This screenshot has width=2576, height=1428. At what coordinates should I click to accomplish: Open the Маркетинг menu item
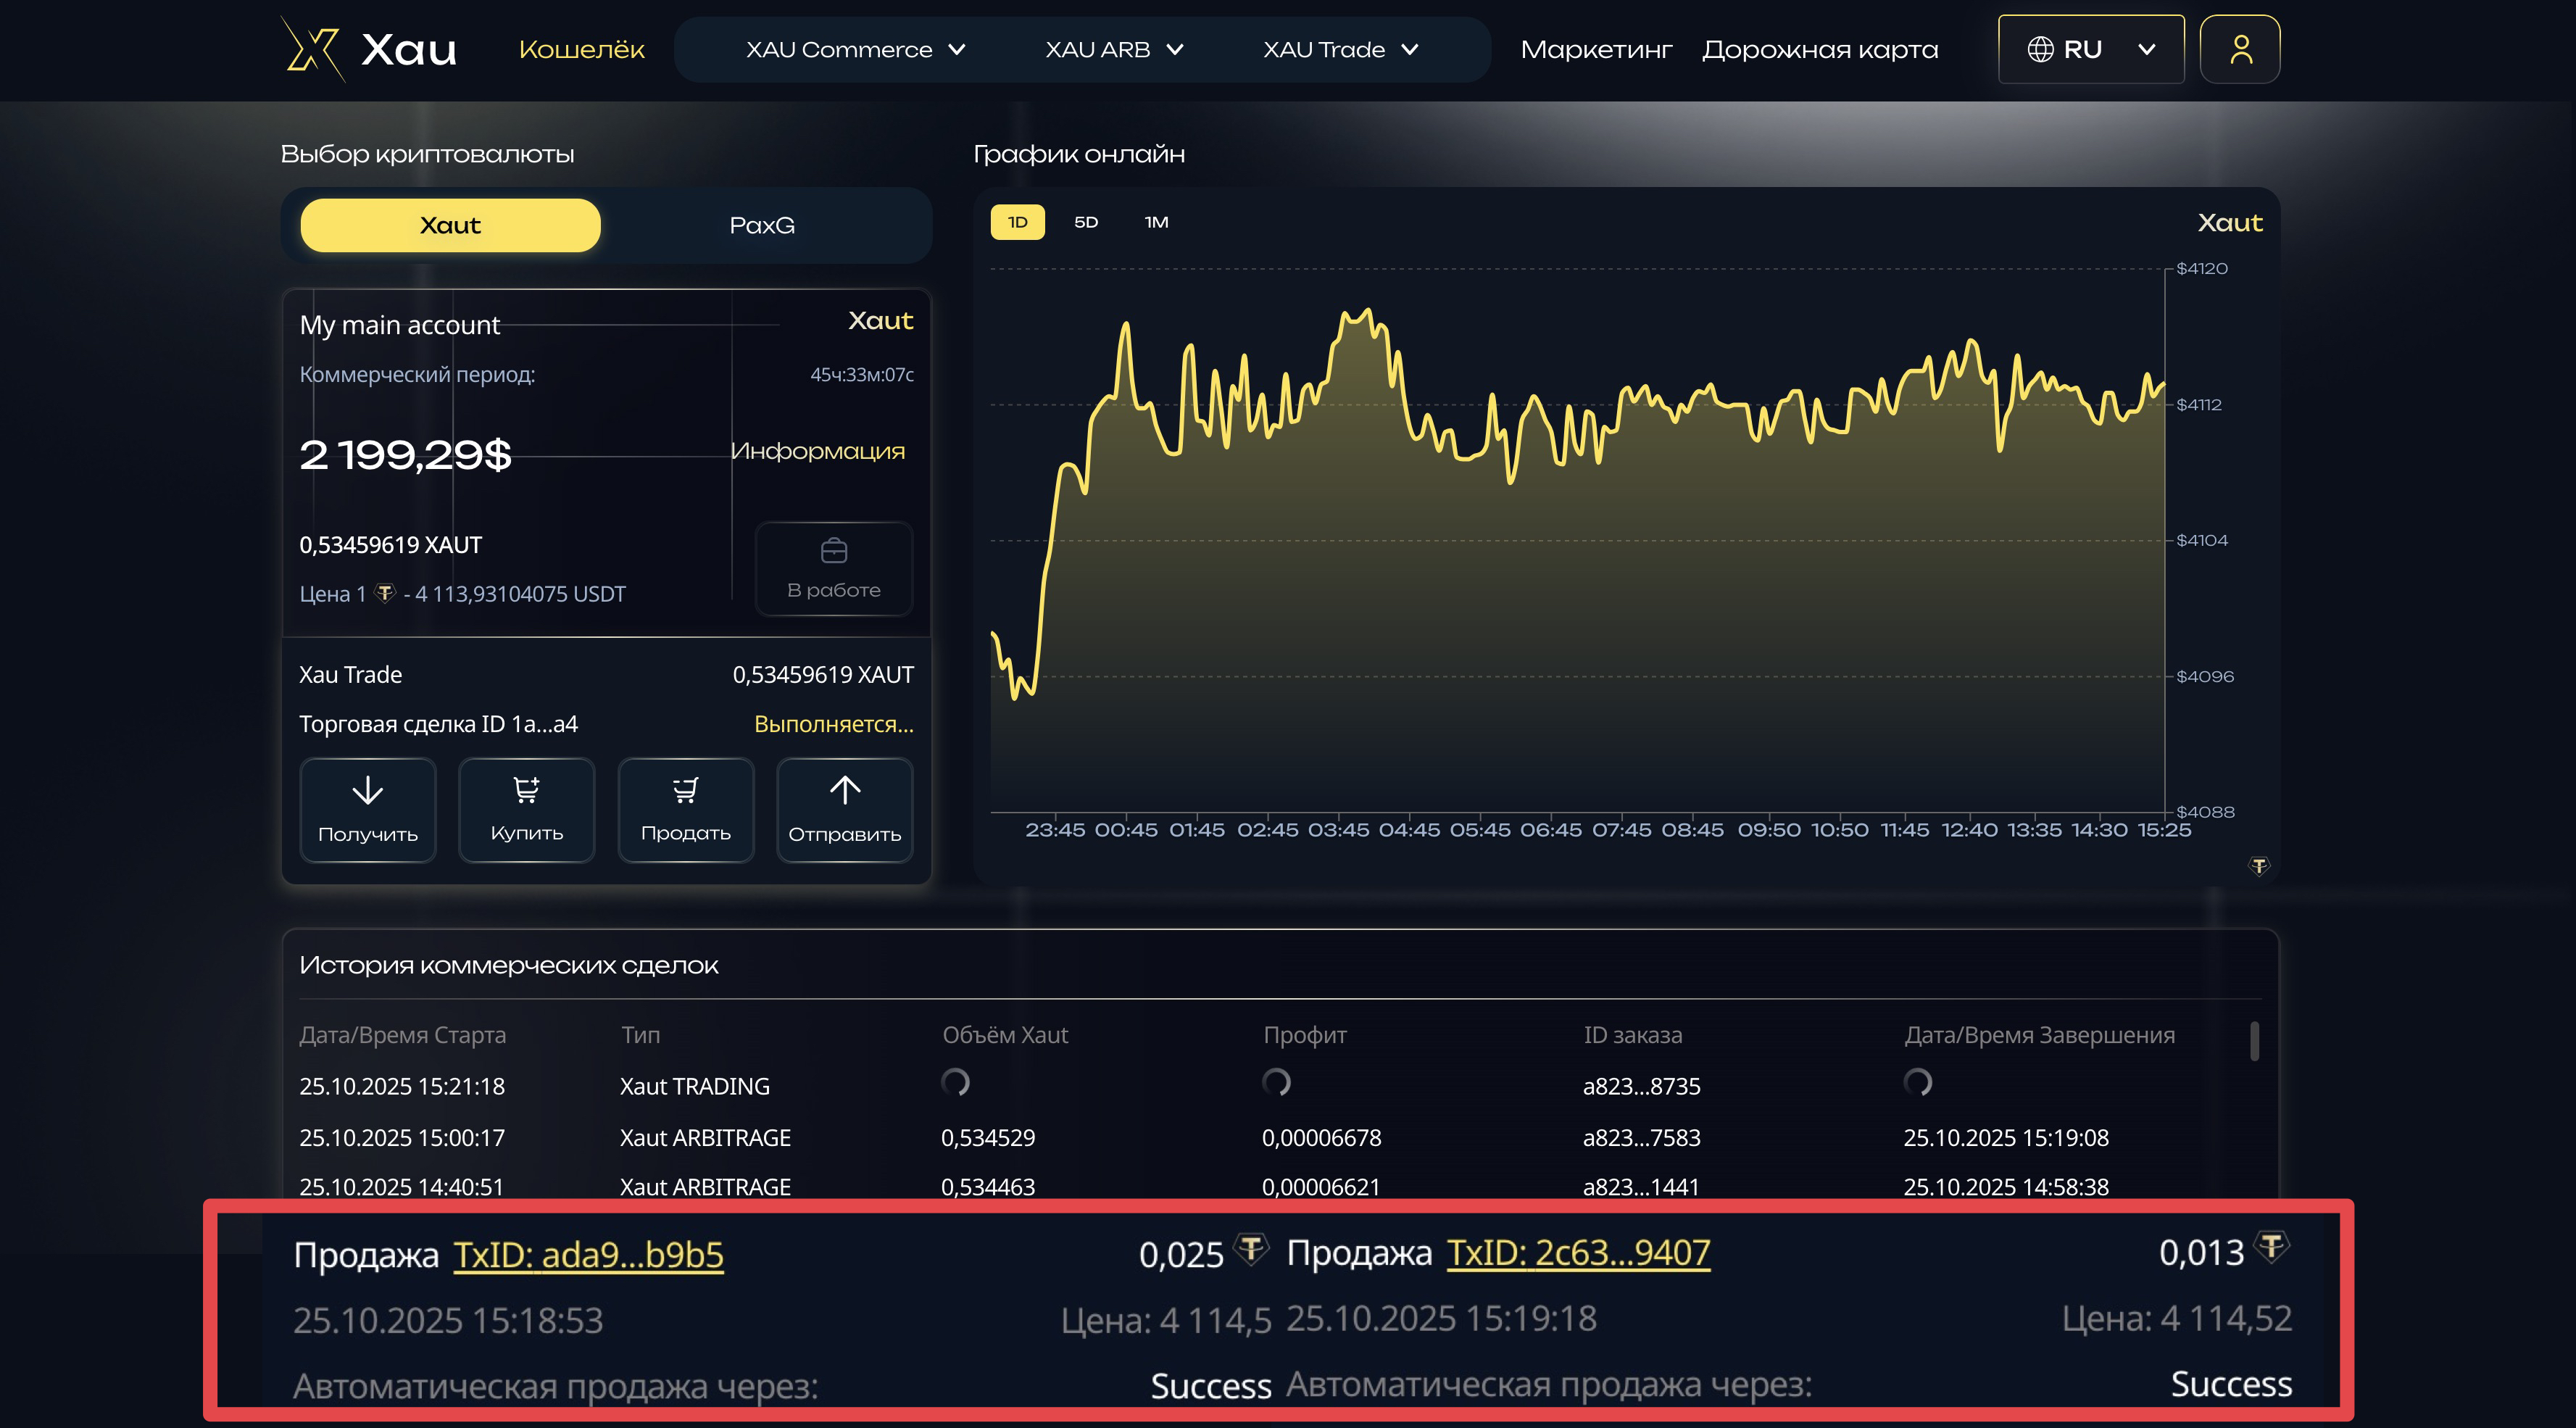click(x=1595, y=49)
